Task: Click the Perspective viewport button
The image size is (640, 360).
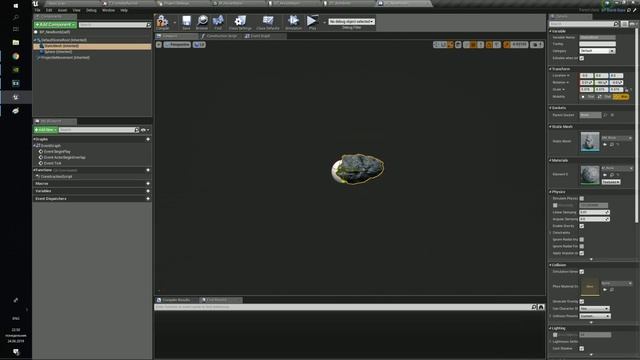Action: [x=177, y=44]
